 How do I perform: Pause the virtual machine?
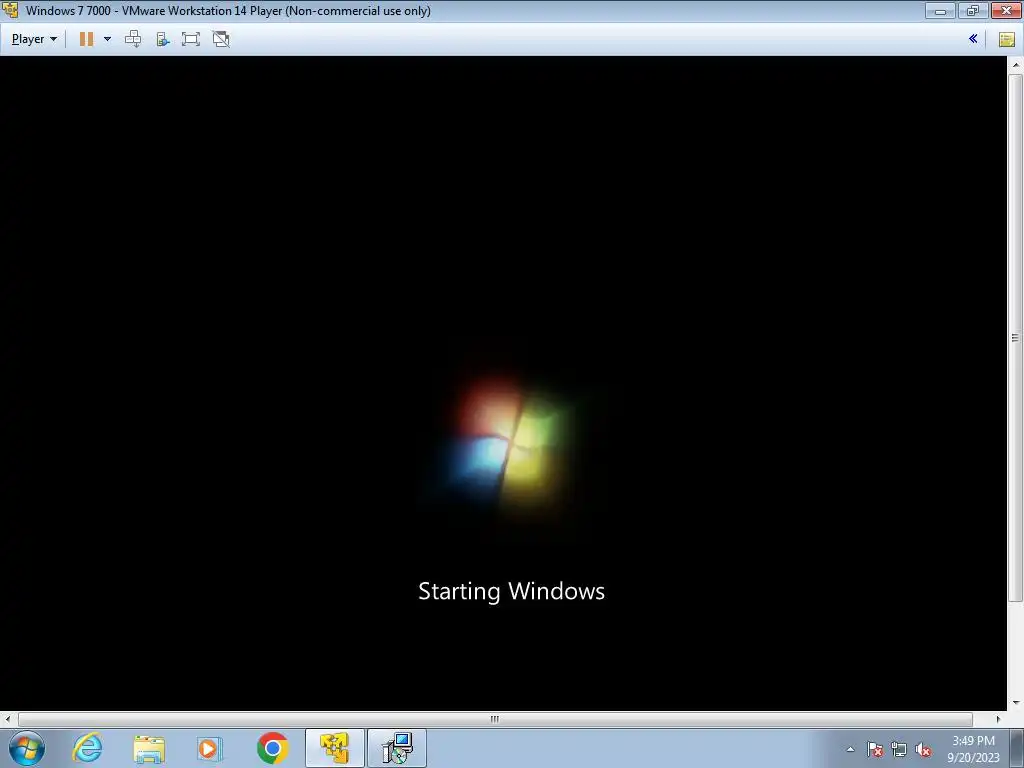click(86, 39)
